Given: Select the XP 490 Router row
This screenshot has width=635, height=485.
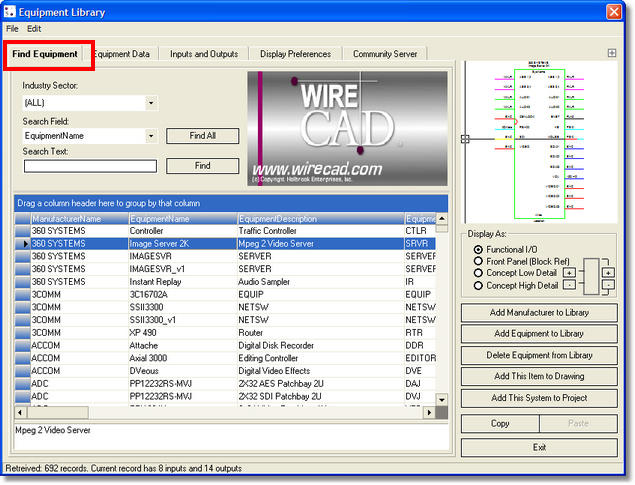Looking at the screenshot, I should coord(225,333).
